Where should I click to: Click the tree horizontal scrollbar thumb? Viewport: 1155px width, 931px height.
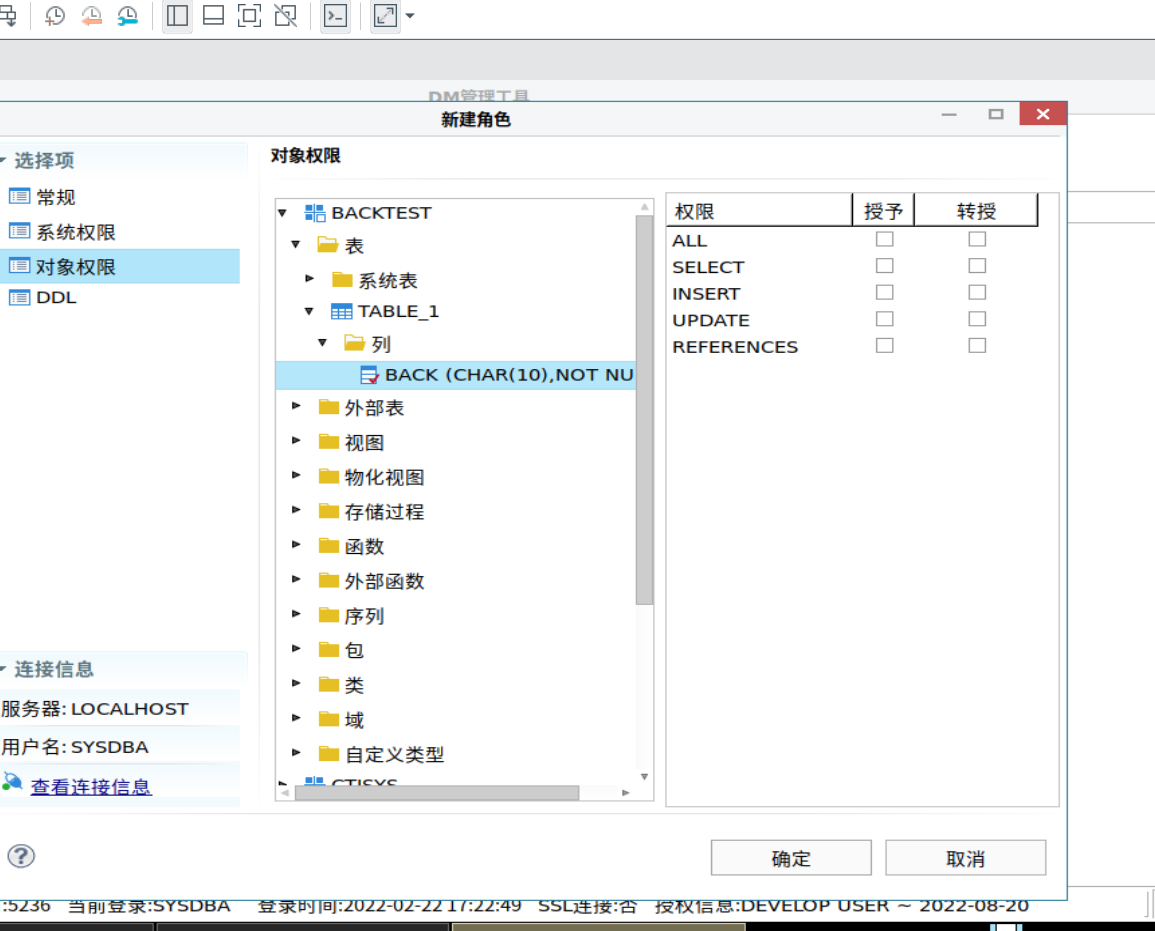(437, 793)
